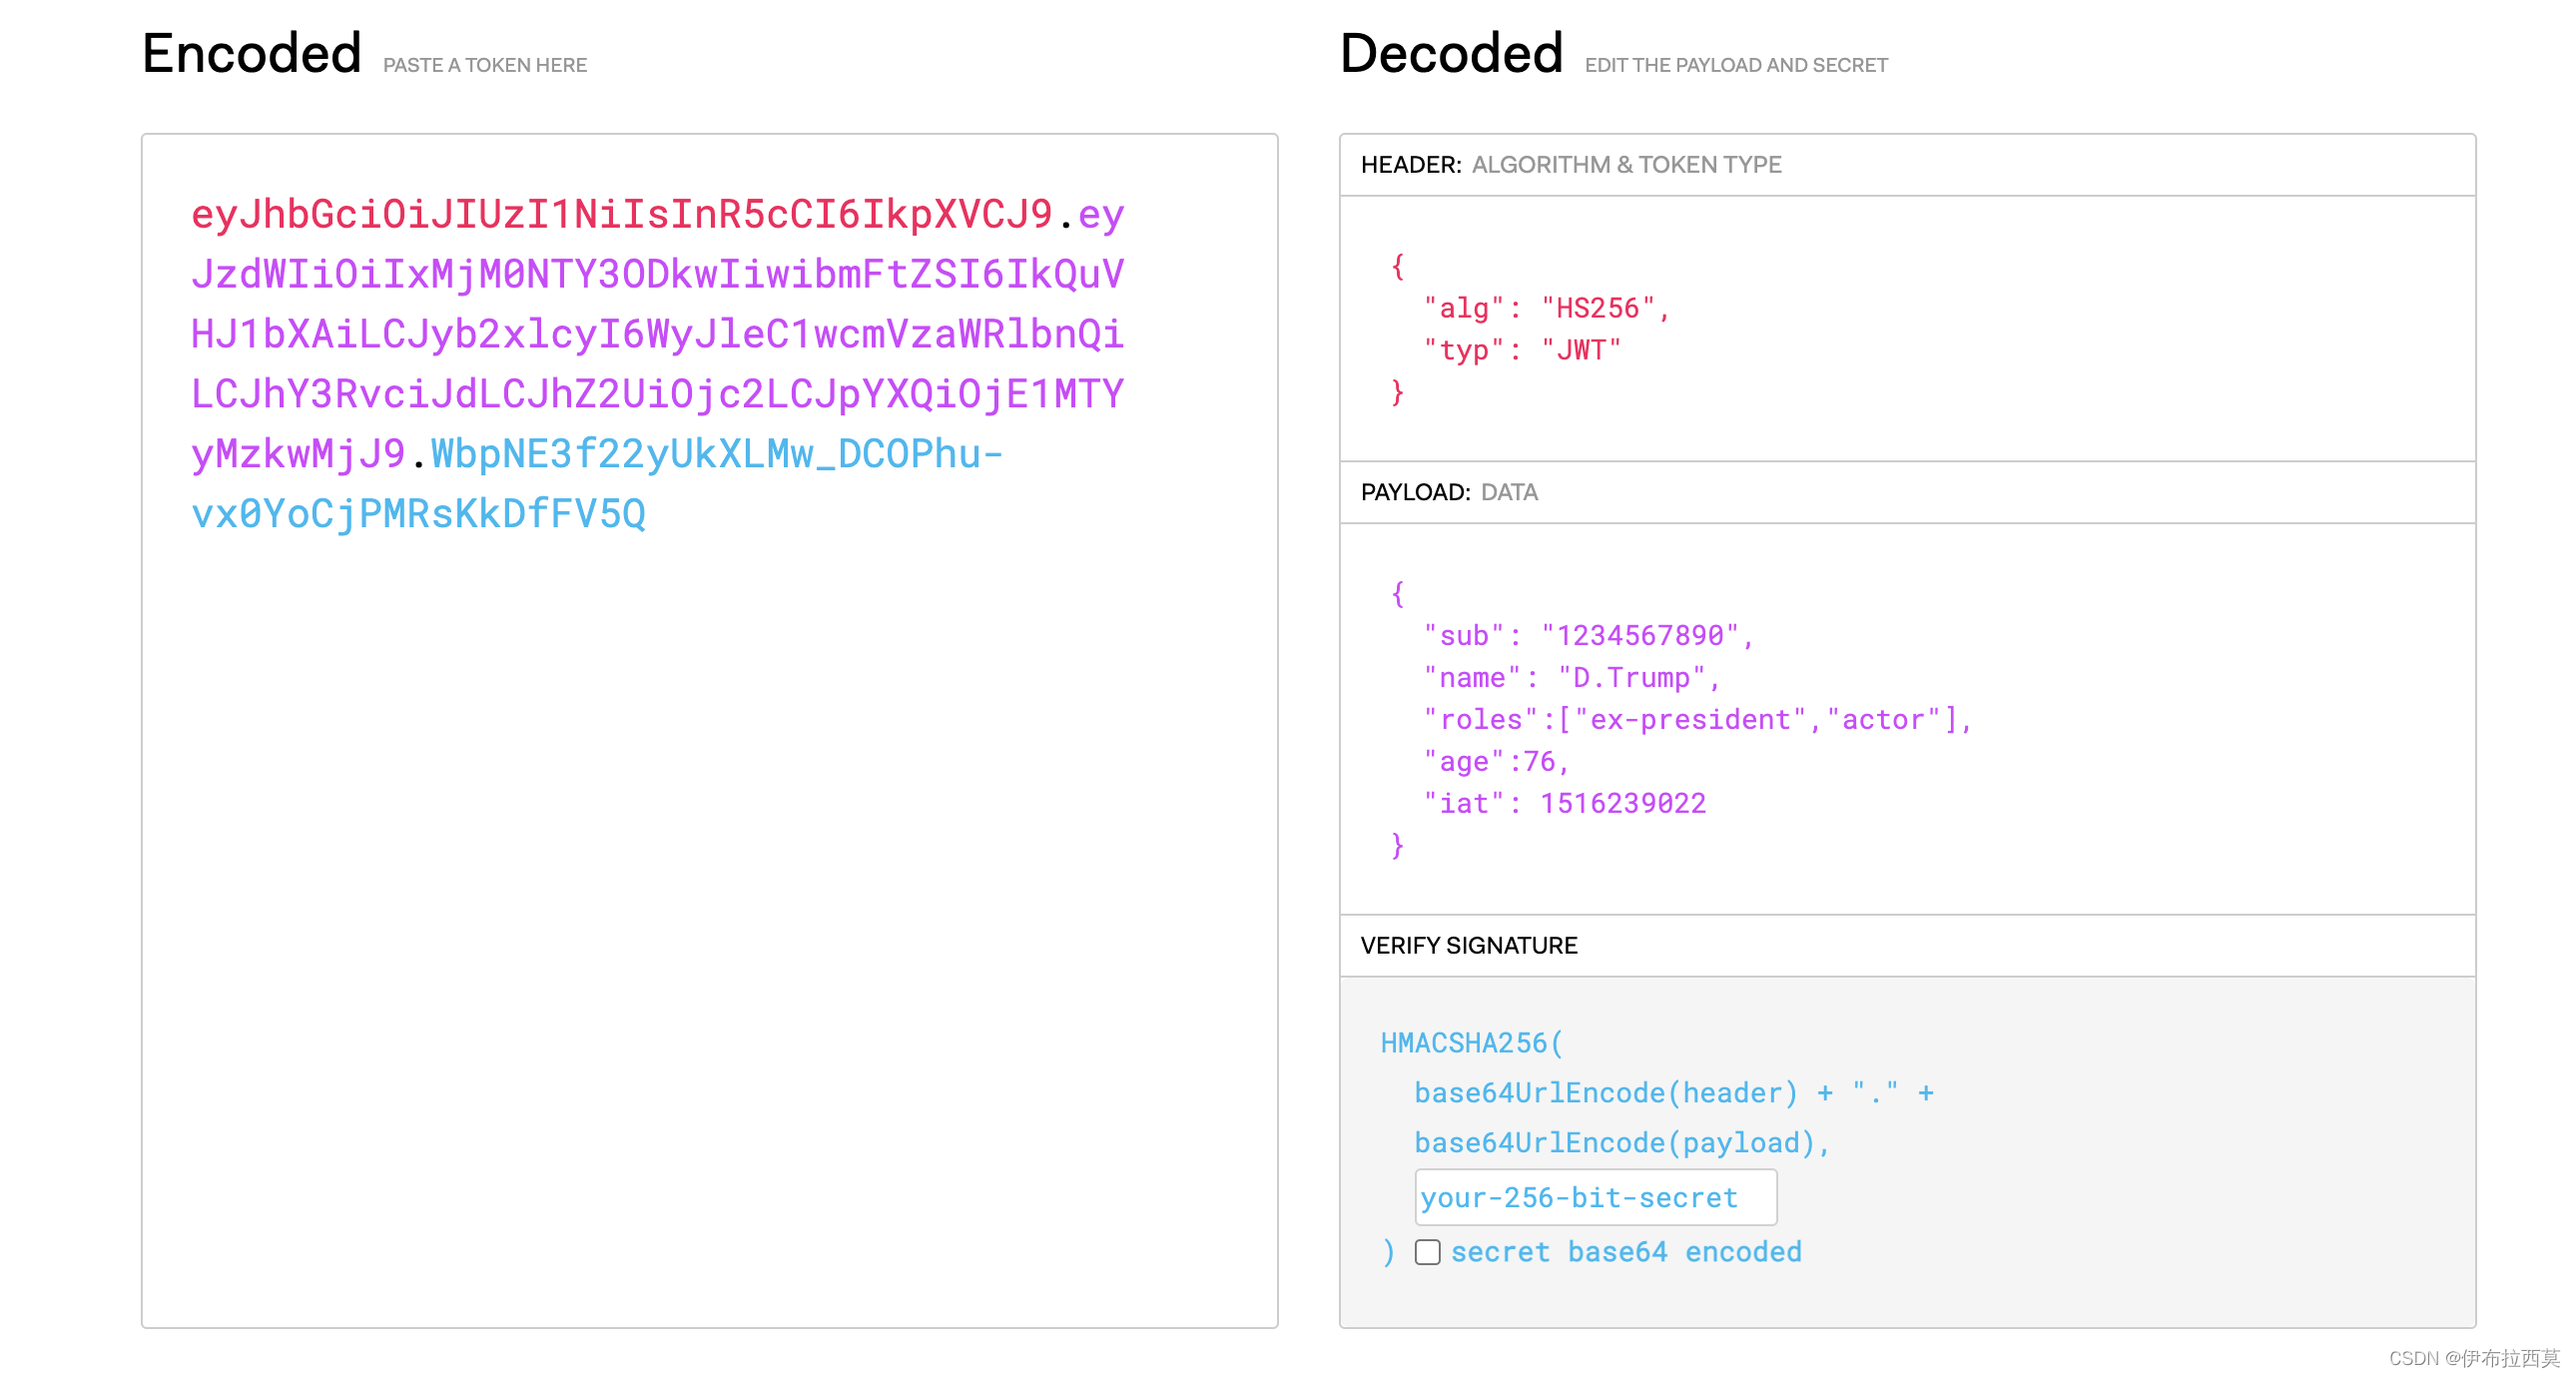Click the token line 'HJ1bXAiLCJyb2xlcyI6WyJleC1wcmVz...'
The image size is (2576, 1378).
pos(657,334)
